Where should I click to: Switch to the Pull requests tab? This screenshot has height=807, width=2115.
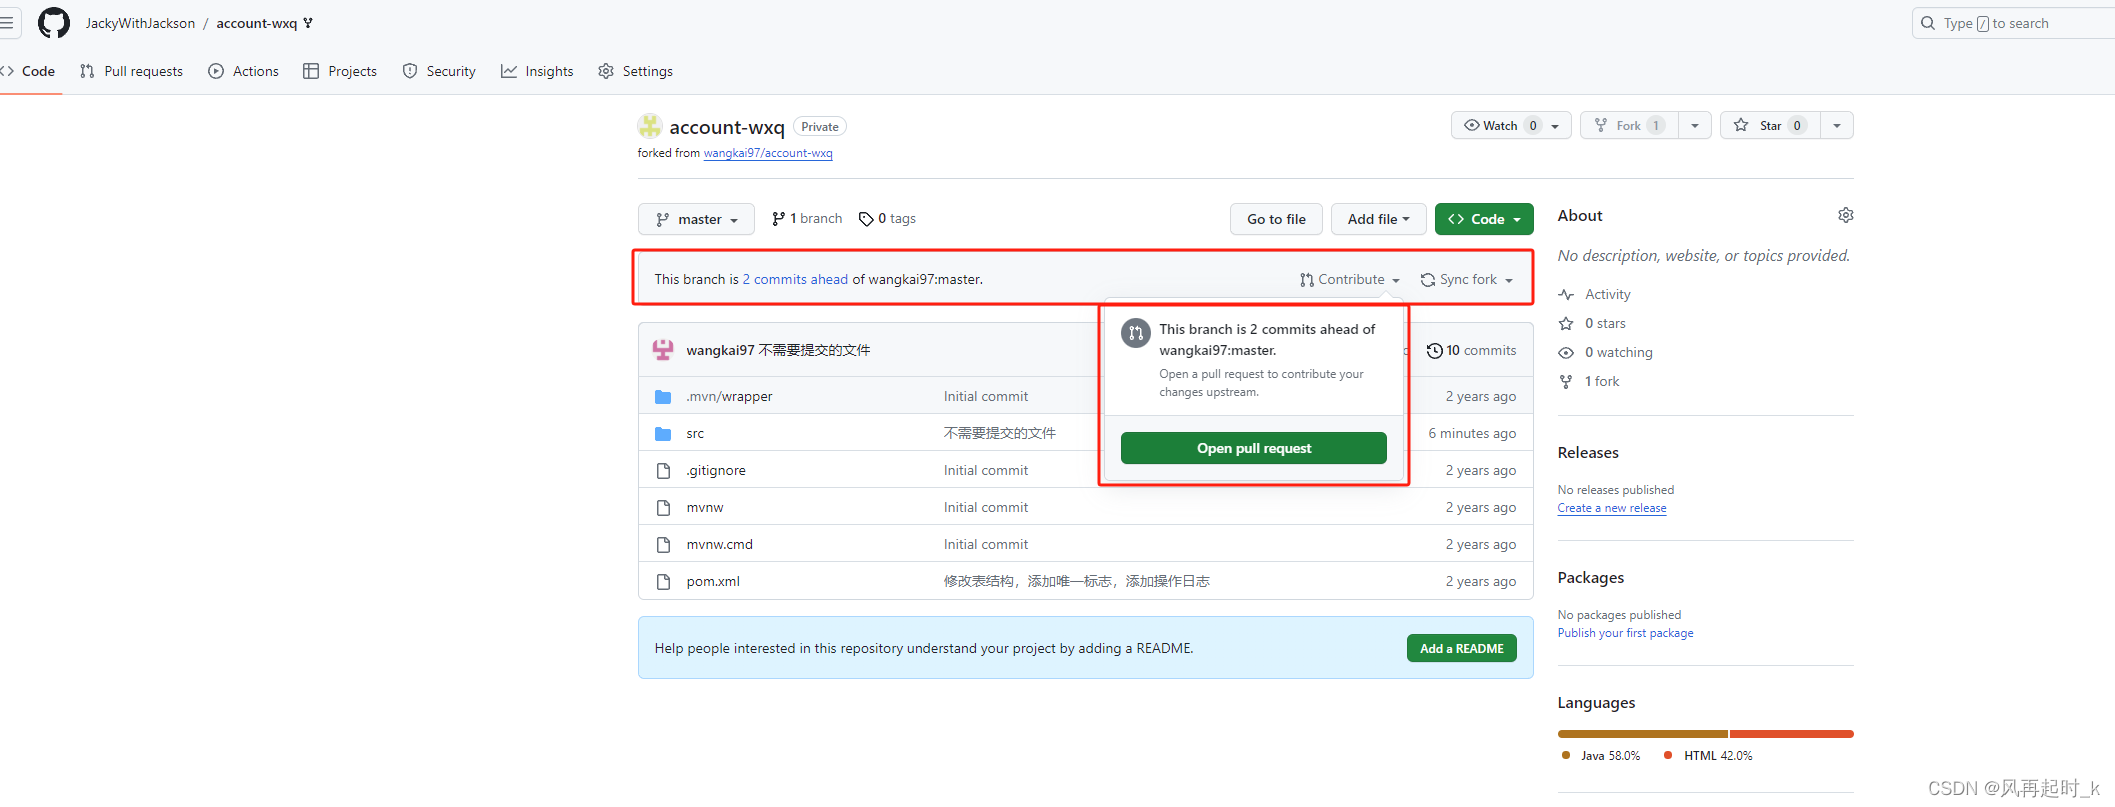(131, 71)
